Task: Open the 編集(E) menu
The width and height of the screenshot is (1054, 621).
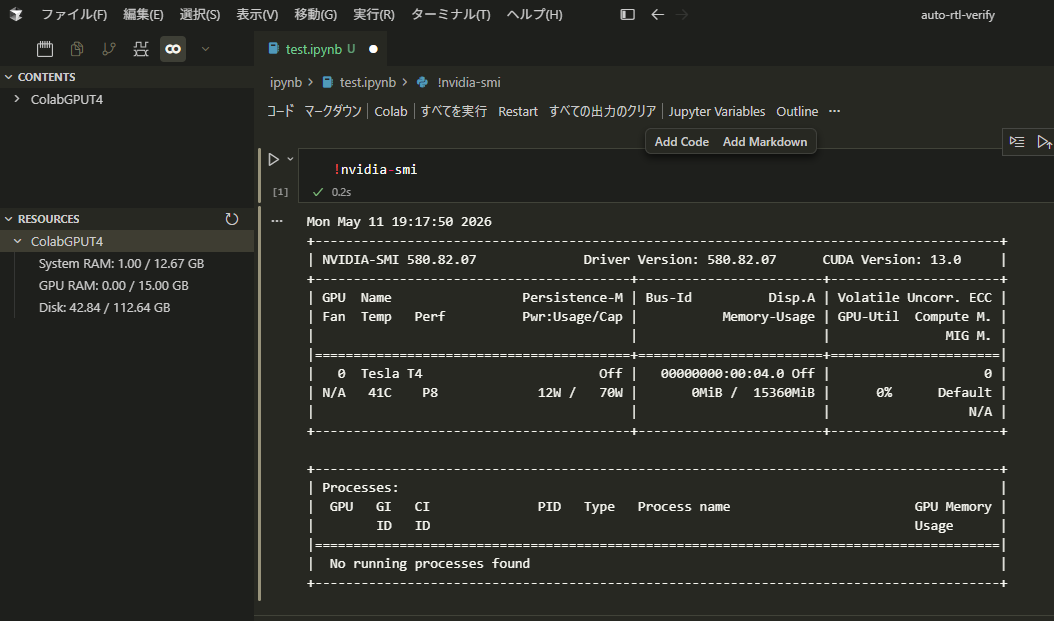Action: (143, 14)
